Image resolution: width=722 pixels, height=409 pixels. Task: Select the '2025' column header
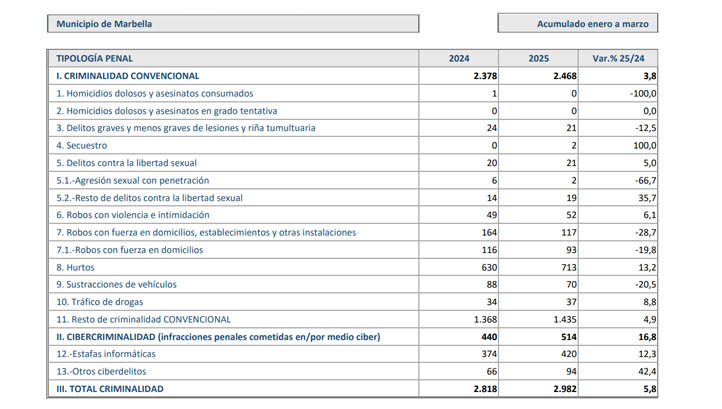point(539,58)
